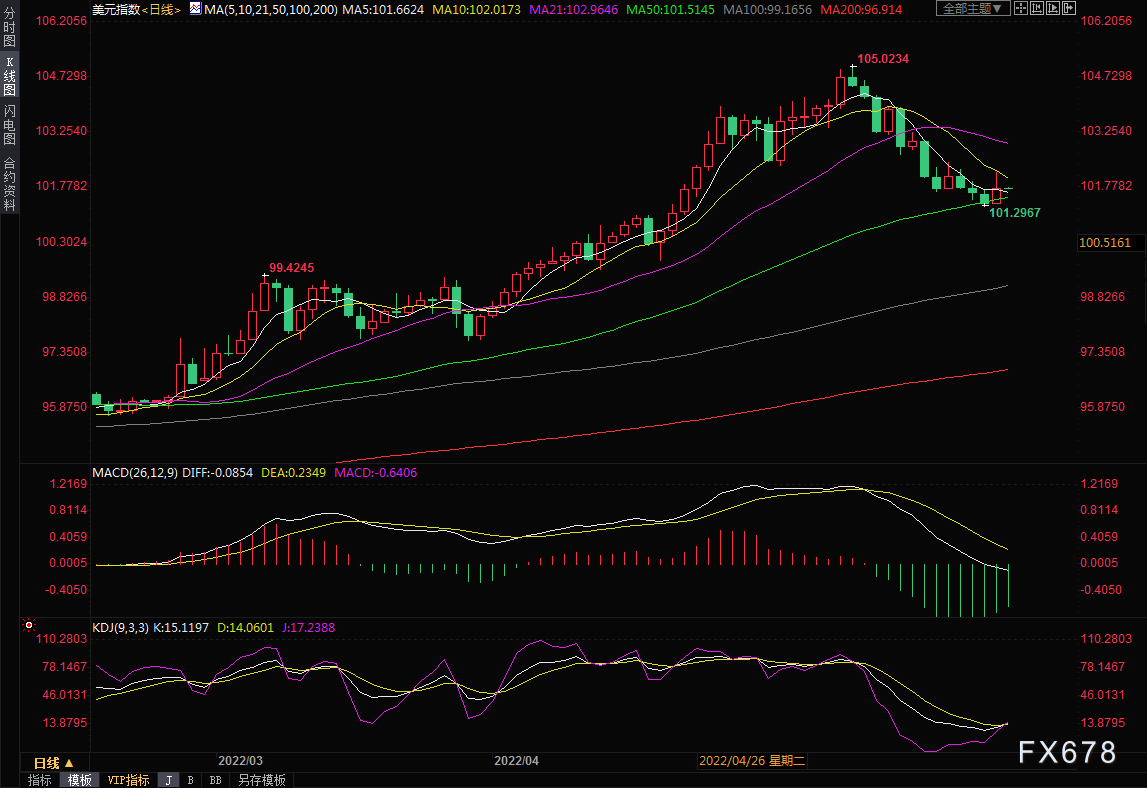
Task: Select the 指标 bottom tab
Action: coord(40,780)
